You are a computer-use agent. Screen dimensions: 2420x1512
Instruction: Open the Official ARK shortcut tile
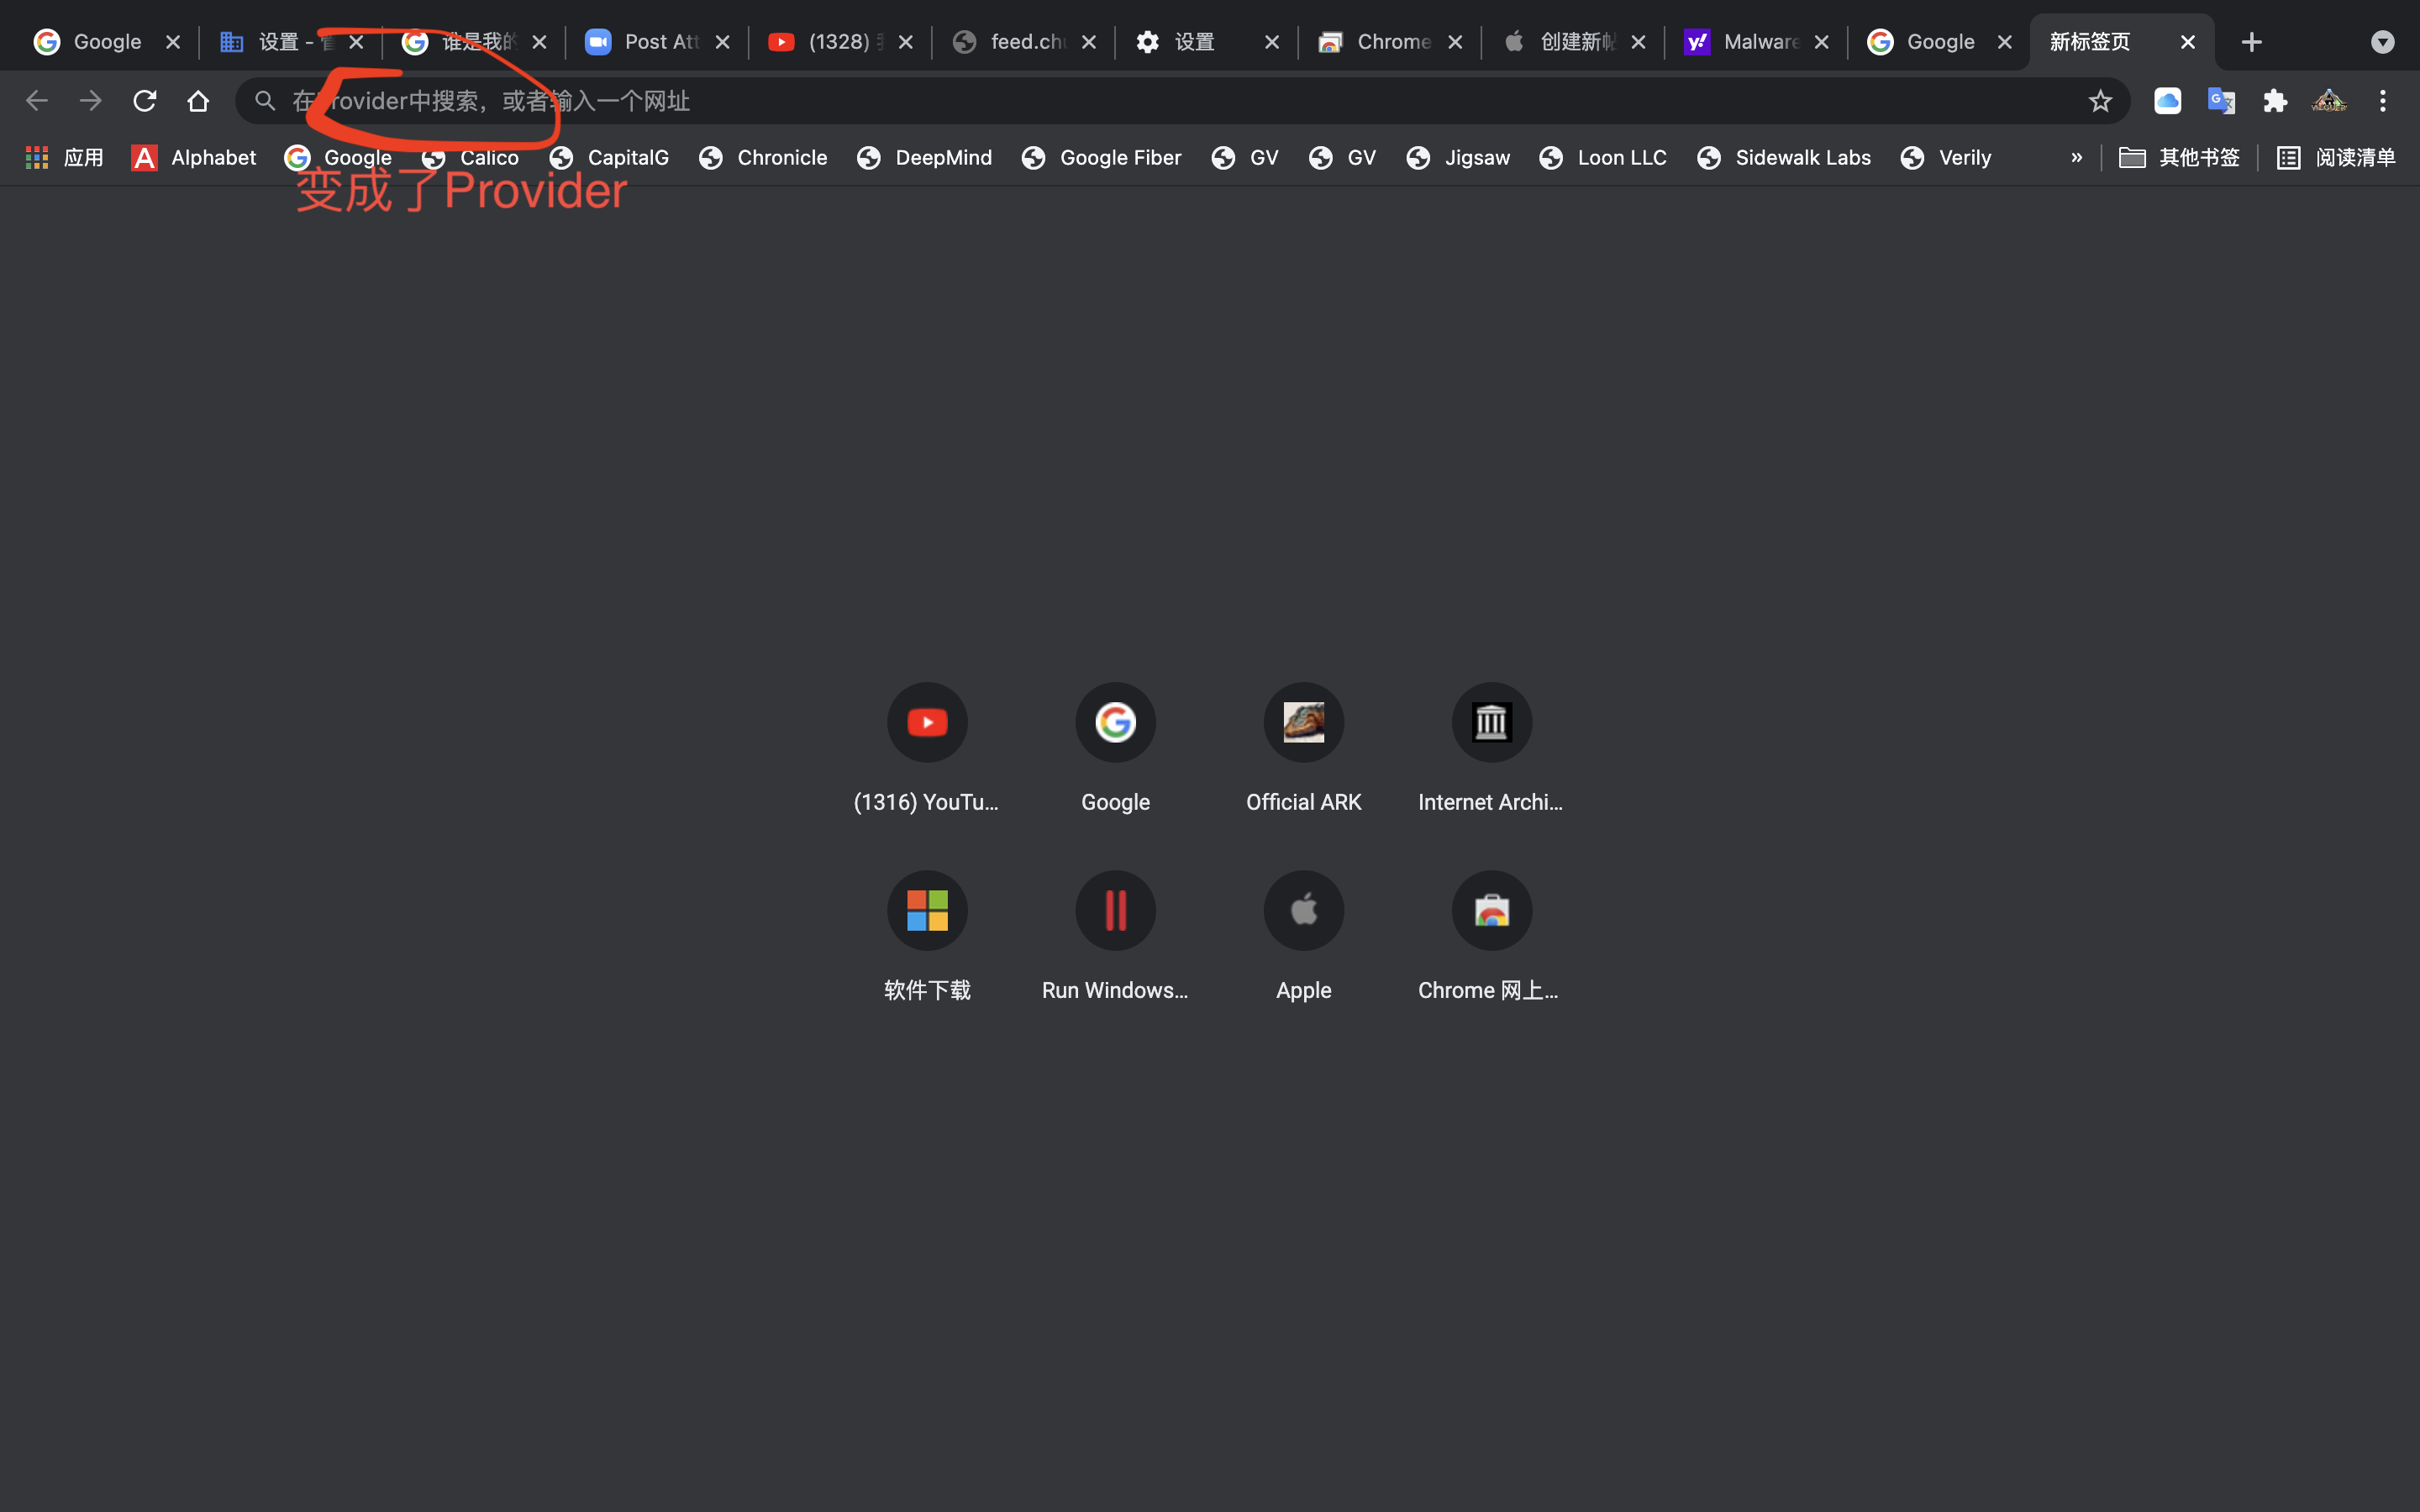[1303, 723]
